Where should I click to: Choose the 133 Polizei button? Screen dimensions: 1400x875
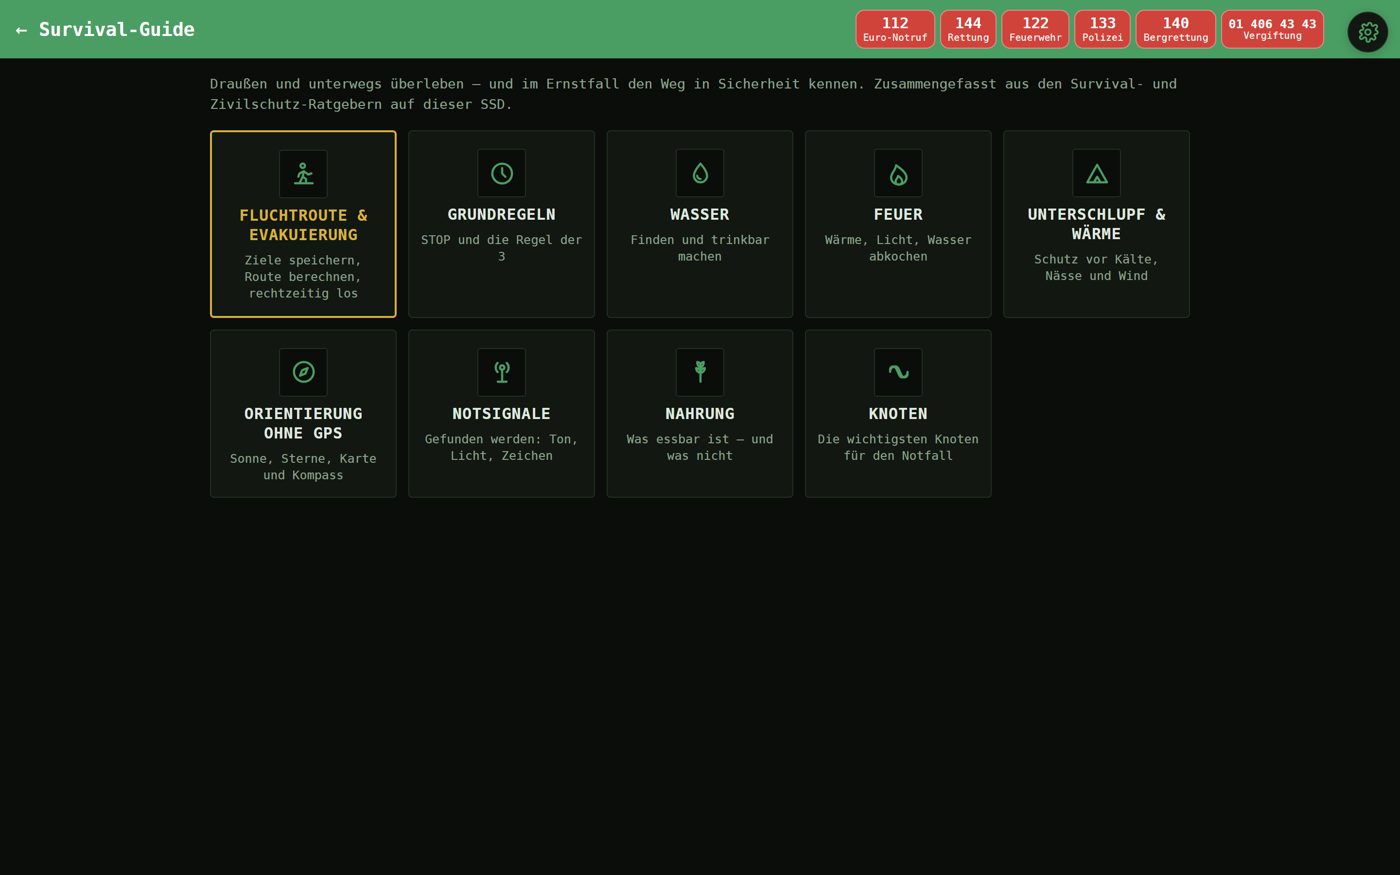pos(1102,29)
